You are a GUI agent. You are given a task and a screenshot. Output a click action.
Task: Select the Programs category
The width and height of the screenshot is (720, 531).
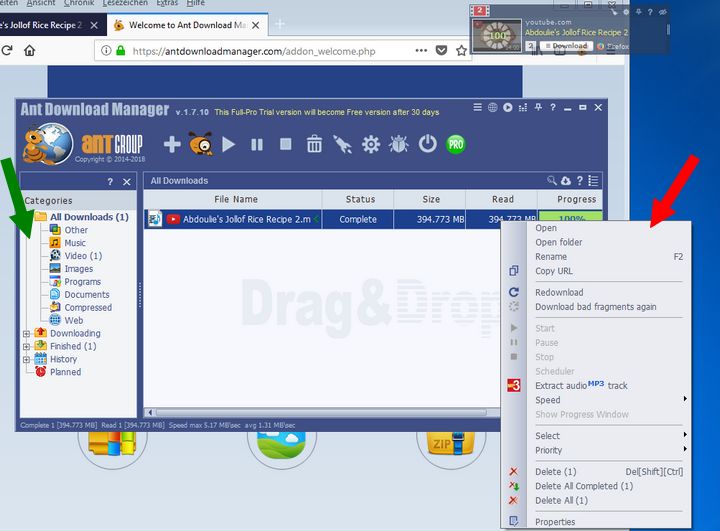coord(82,282)
